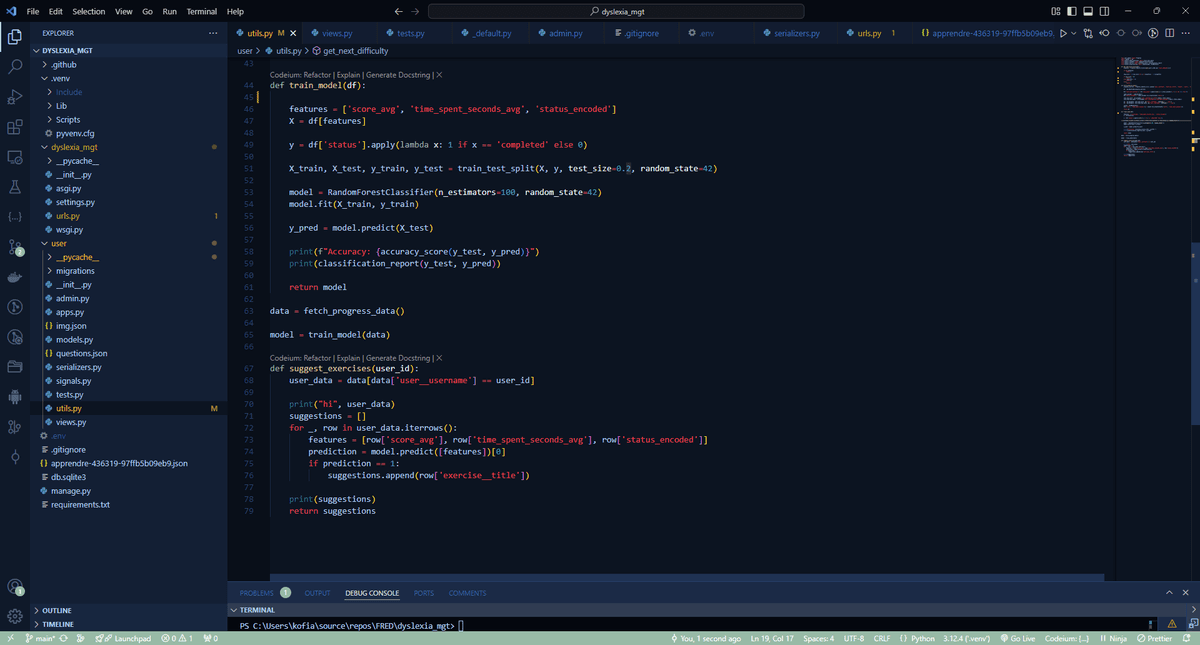Collapse the .venv folder
This screenshot has width=1200, height=645.
[130, 78]
